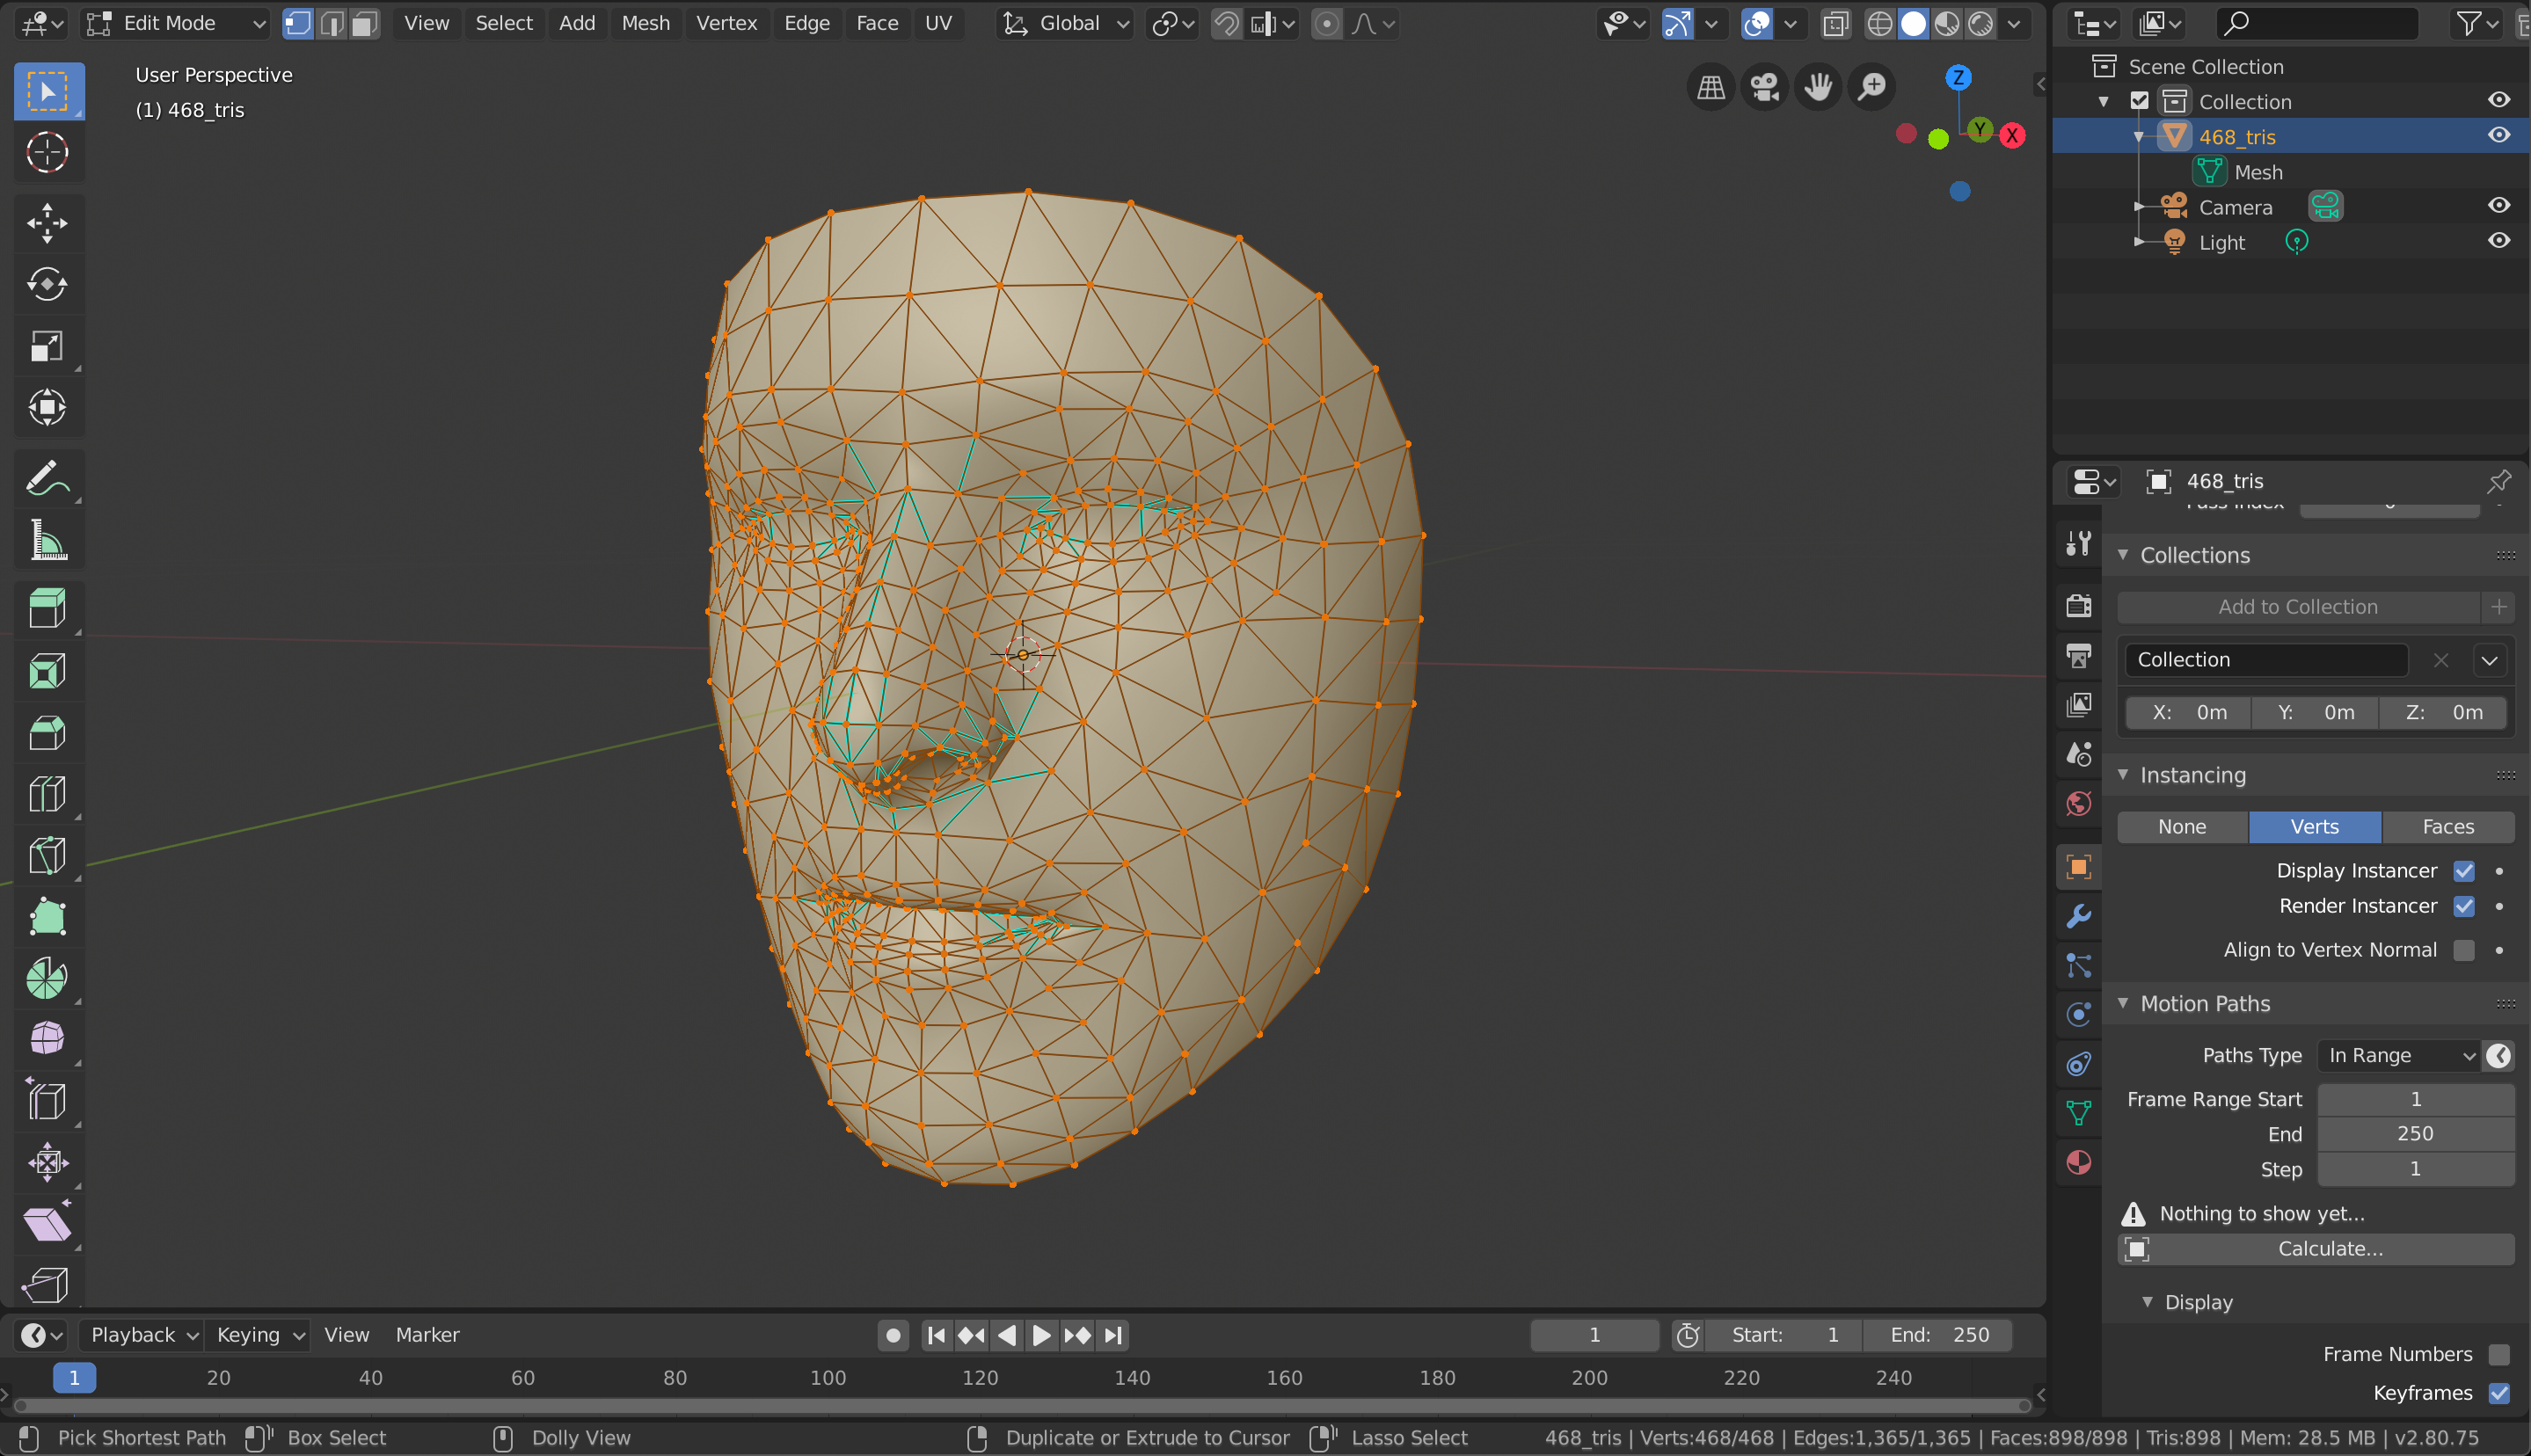Screen dimensions: 2531x1456
Task: Open the Material properties tab
Action: 2079,1162
